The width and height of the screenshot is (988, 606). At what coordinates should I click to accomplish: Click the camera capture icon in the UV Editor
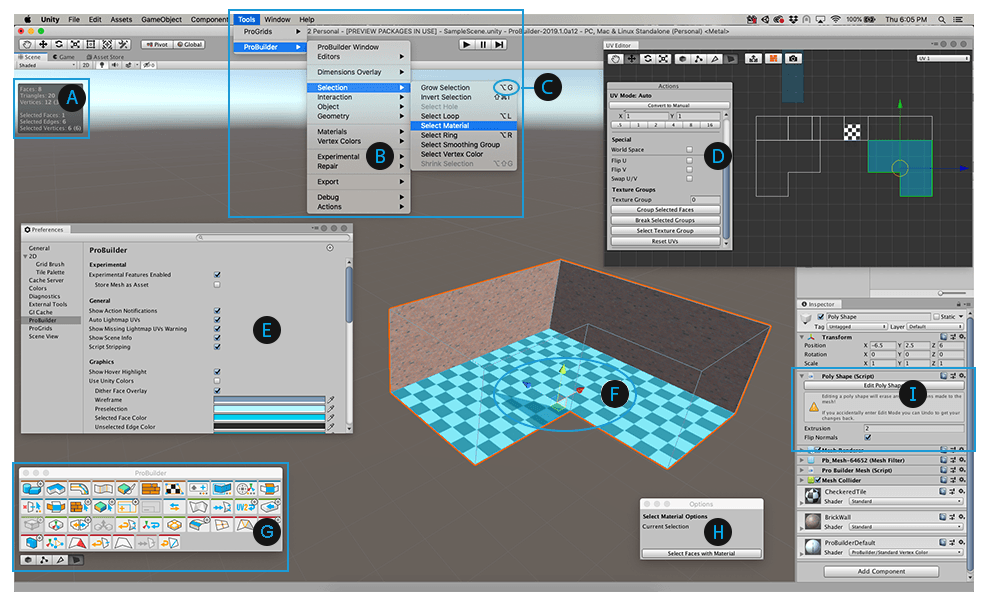793,59
